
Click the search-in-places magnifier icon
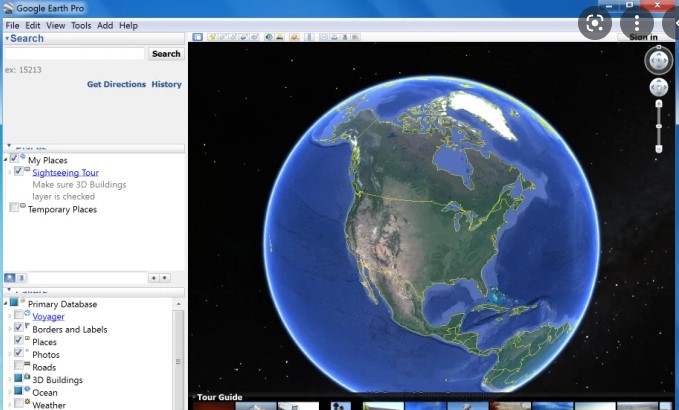coord(9,278)
